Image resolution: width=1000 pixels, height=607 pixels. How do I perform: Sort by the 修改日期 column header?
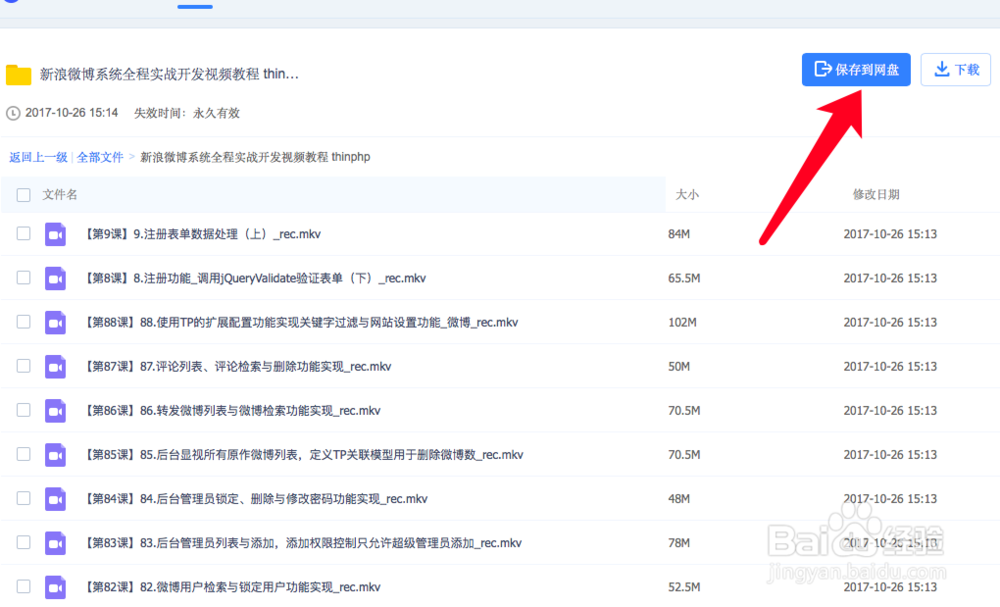click(876, 194)
